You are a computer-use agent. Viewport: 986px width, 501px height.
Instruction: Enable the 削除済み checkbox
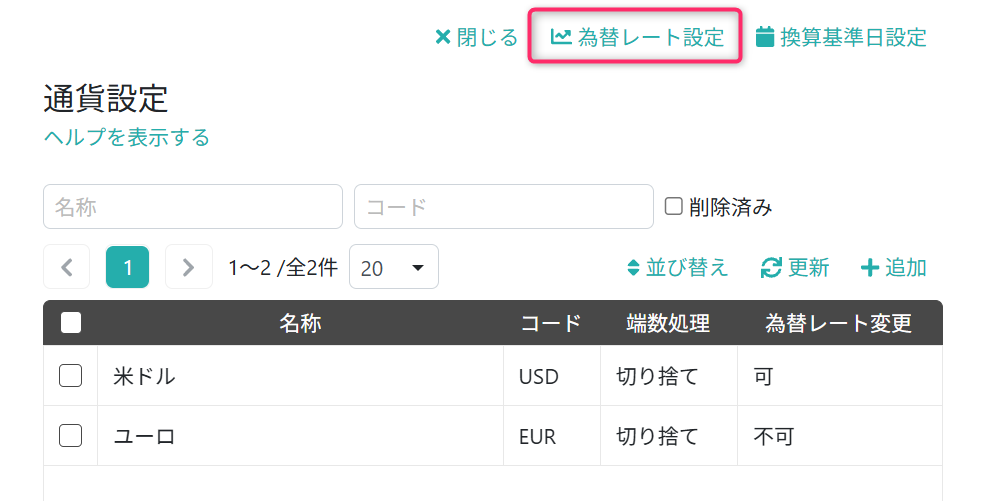[673, 206]
